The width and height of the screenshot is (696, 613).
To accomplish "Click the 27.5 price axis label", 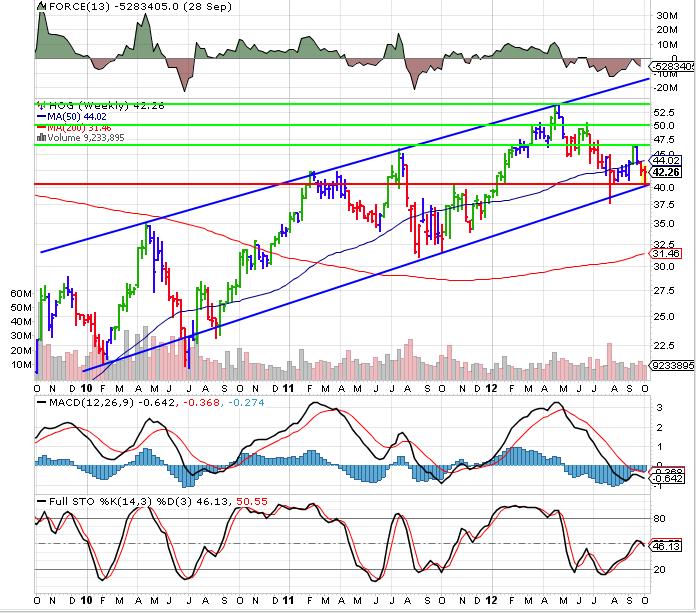I will pyautogui.click(x=664, y=291).
